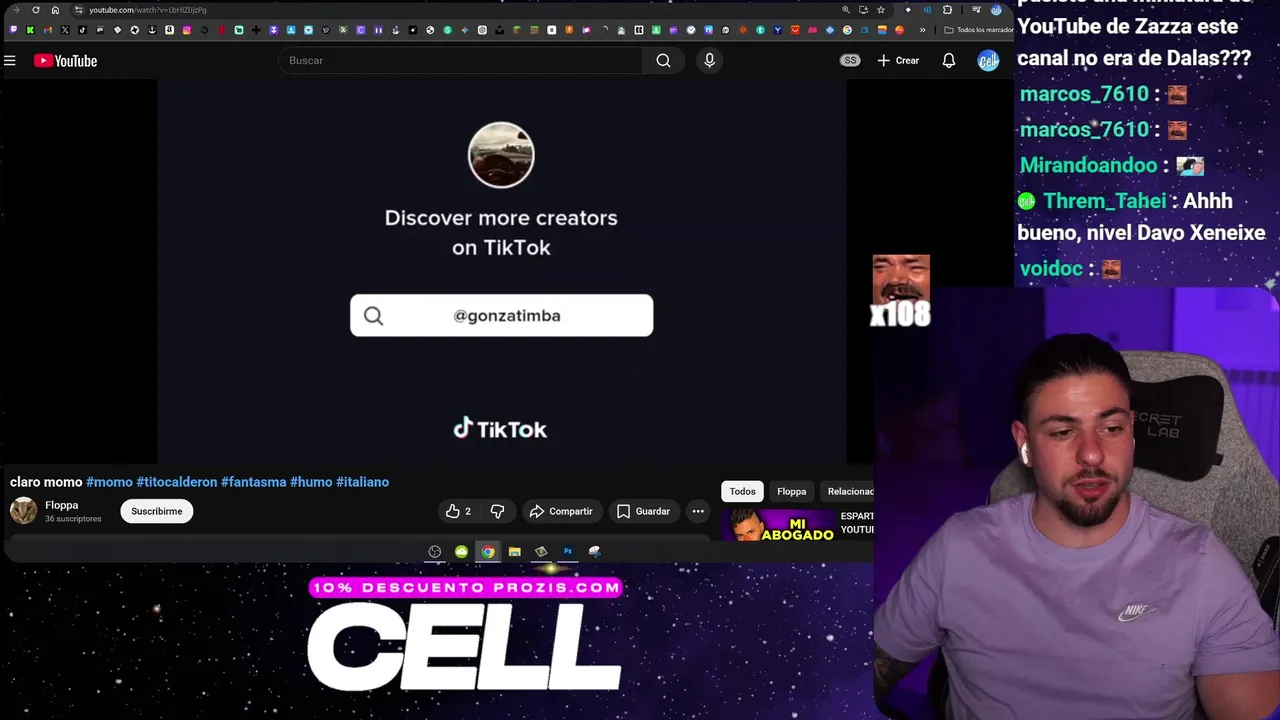The width and height of the screenshot is (1280, 720).
Task: Bookmark this page with star icon
Action: click(881, 10)
